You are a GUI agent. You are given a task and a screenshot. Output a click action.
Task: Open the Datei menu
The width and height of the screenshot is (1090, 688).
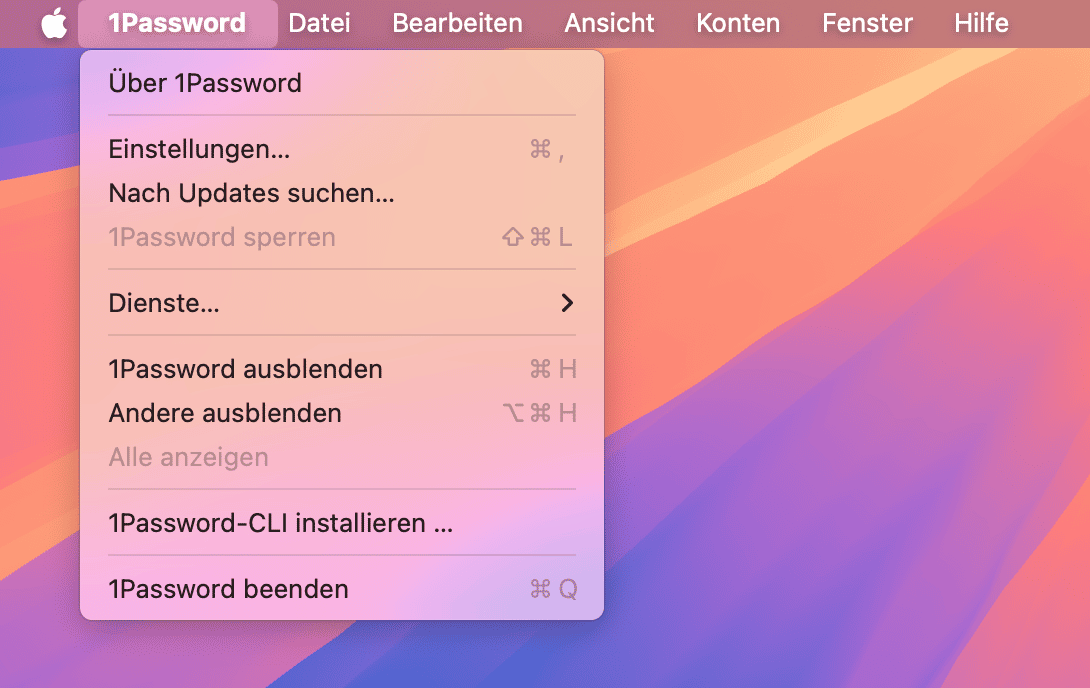(319, 23)
